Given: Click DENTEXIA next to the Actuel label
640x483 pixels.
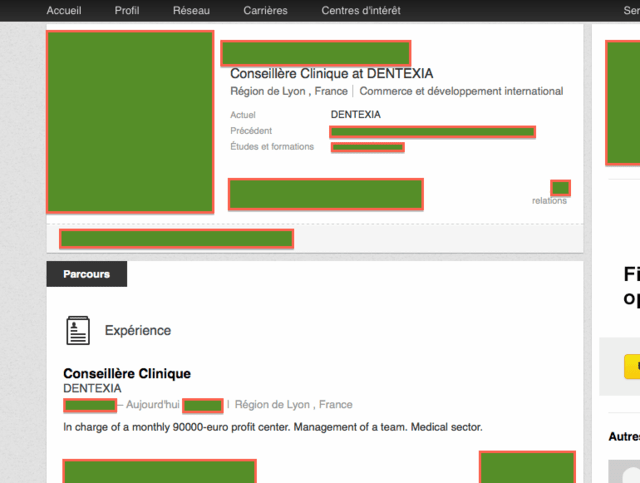Looking at the screenshot, I should click(355, 115).
